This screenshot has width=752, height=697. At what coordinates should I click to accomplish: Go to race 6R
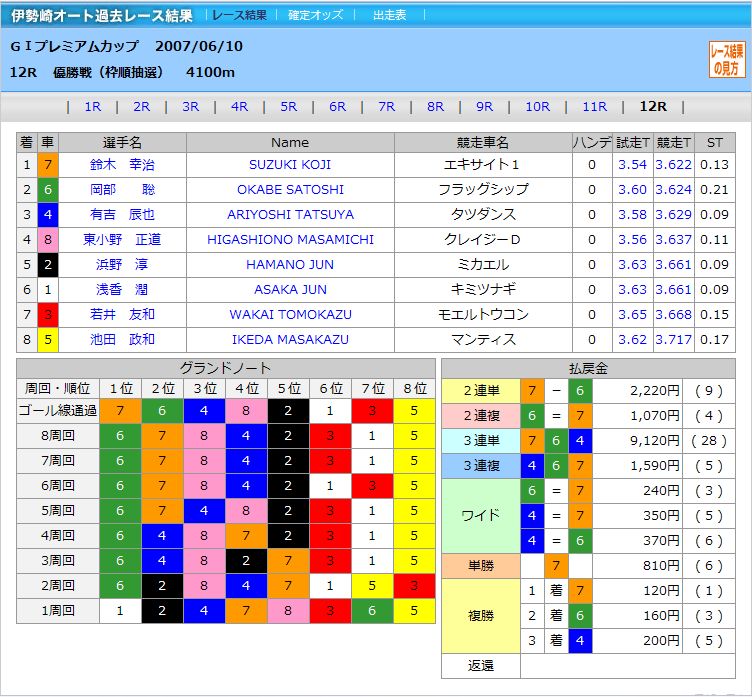tap(337, 106)
